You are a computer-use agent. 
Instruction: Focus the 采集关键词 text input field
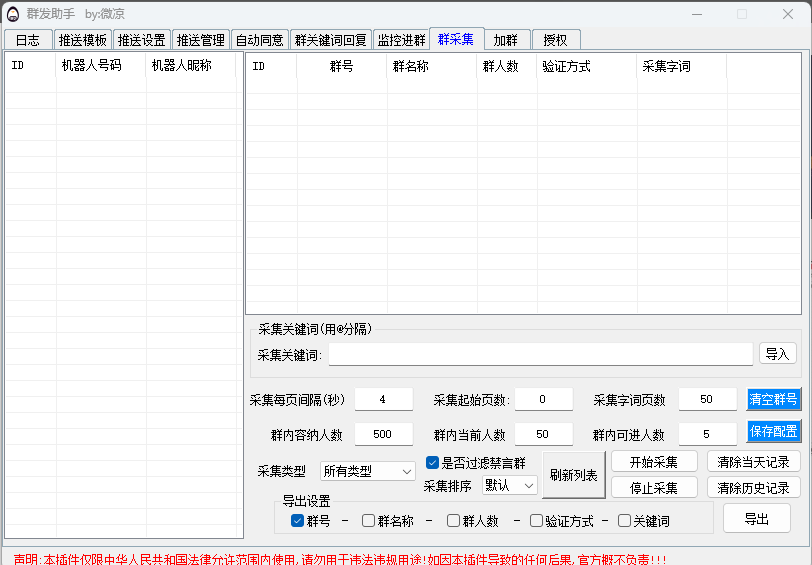click(x=540, y=354)
